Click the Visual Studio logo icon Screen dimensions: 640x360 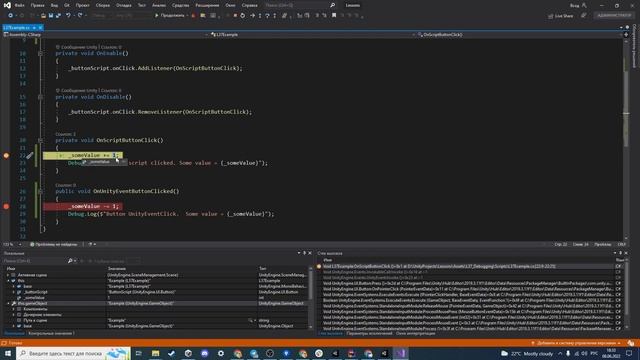pyautogui.click(x=7, y=5)
